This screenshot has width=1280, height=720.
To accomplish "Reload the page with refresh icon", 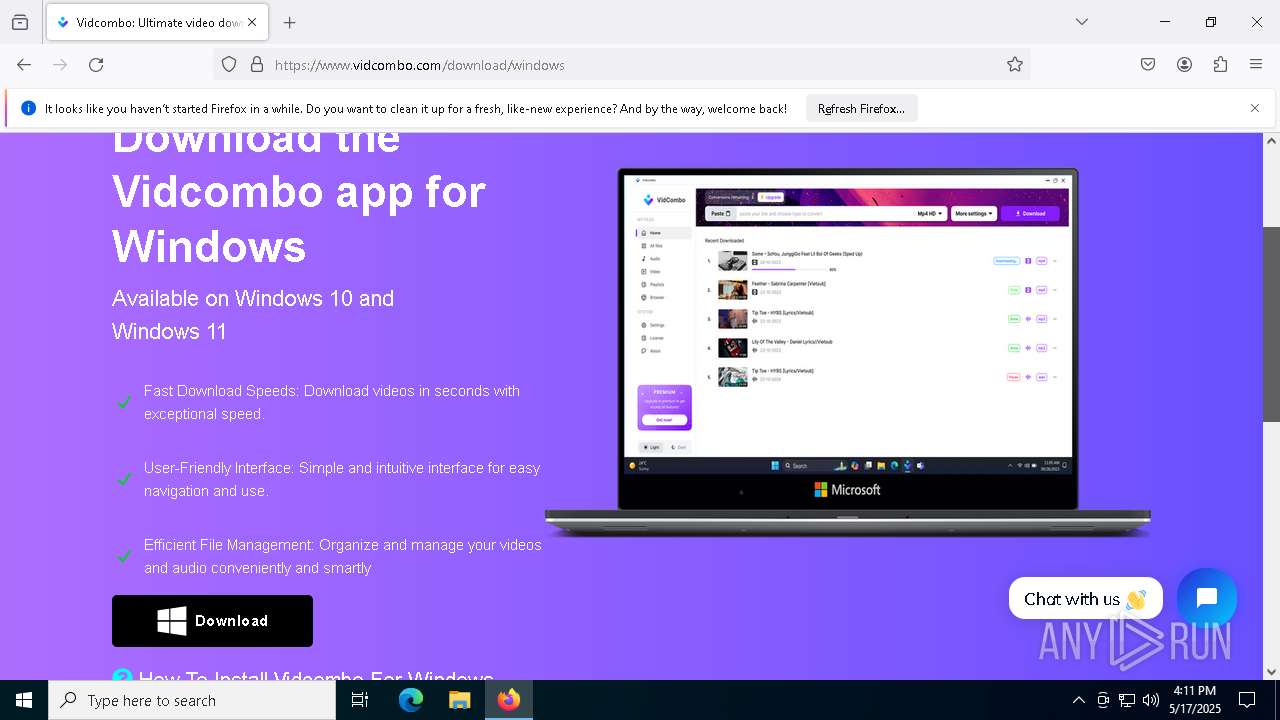I will coord(96,64).
